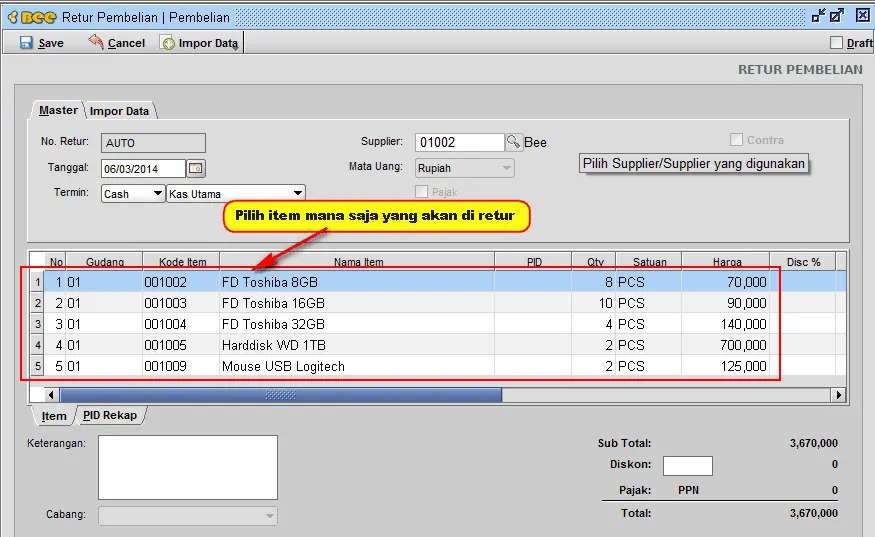
Task: Click the Gudang column header
Action: pyautogui.click(x=104, y=261)
